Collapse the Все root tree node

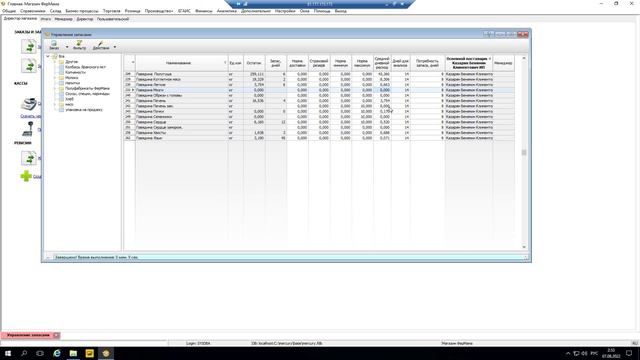pyautogui.click(x=48, y=56)
